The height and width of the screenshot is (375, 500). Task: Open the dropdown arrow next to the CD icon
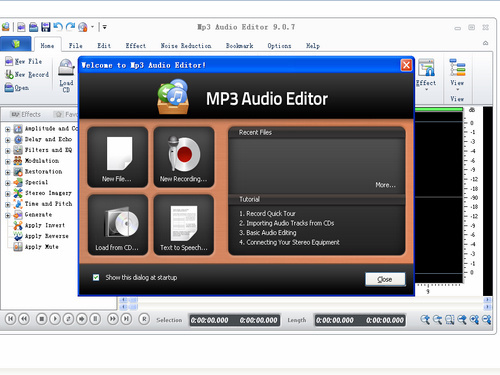[x=92, y=27]
